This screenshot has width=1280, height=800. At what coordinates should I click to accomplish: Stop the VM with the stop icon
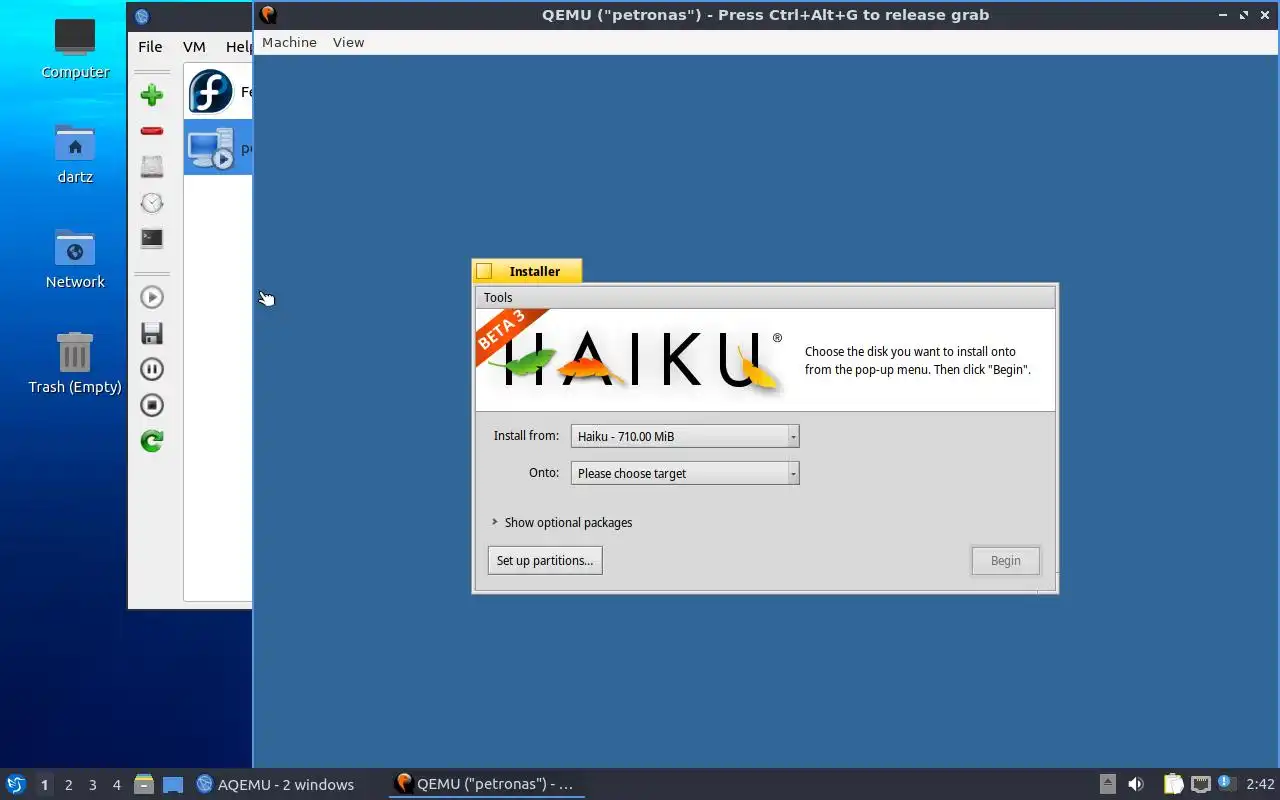[152, 405]
